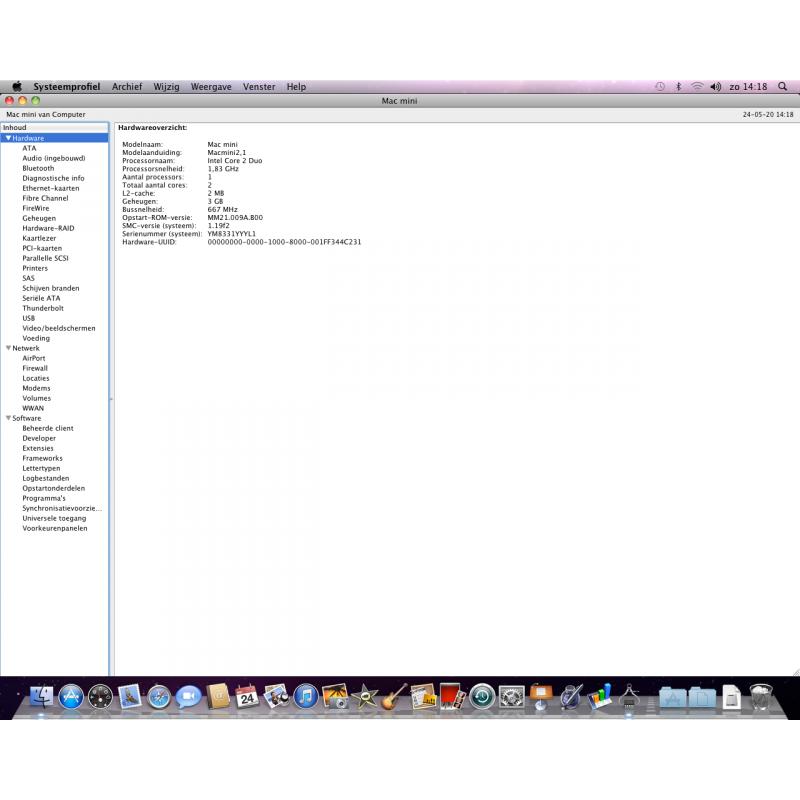Viewport: 800px width, 800px height.
Task: Open the Apple menu
Action: point(17,86)
